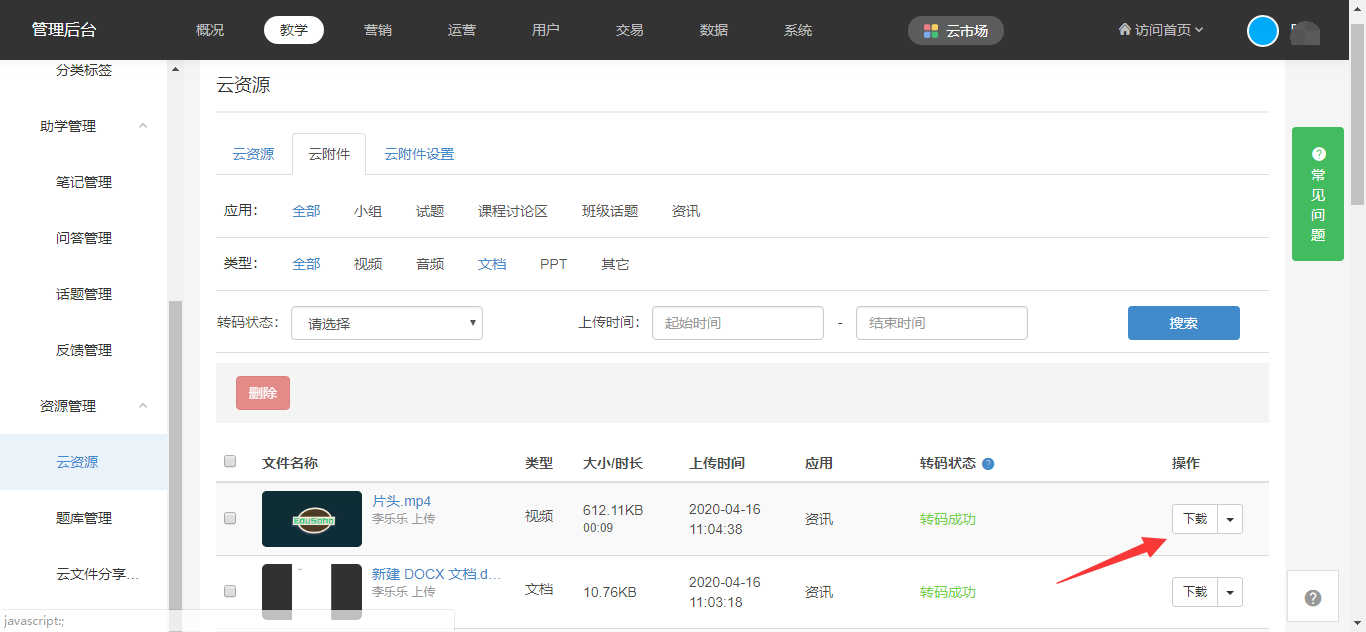Click the blue user avatar icon
This screenshot has width=1366, height=632.
(1263, 31)
